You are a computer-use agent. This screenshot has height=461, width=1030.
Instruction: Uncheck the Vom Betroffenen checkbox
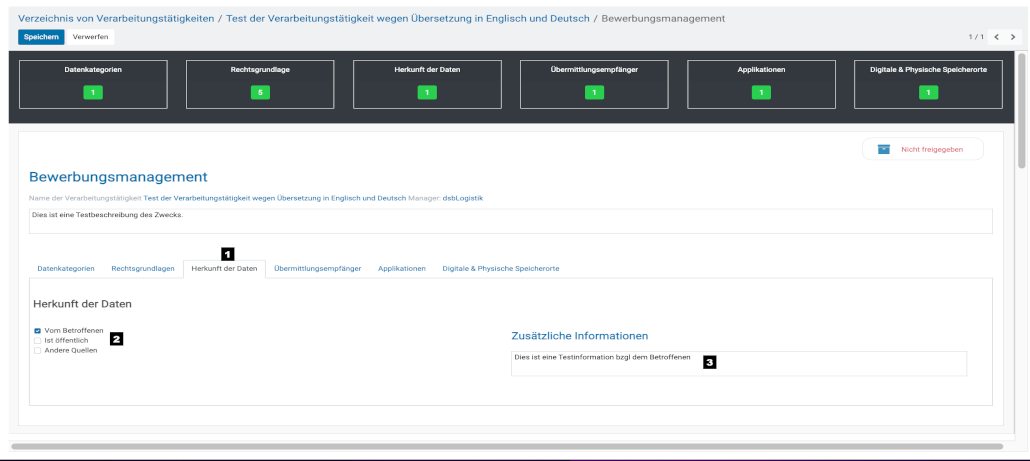point(38,330)
